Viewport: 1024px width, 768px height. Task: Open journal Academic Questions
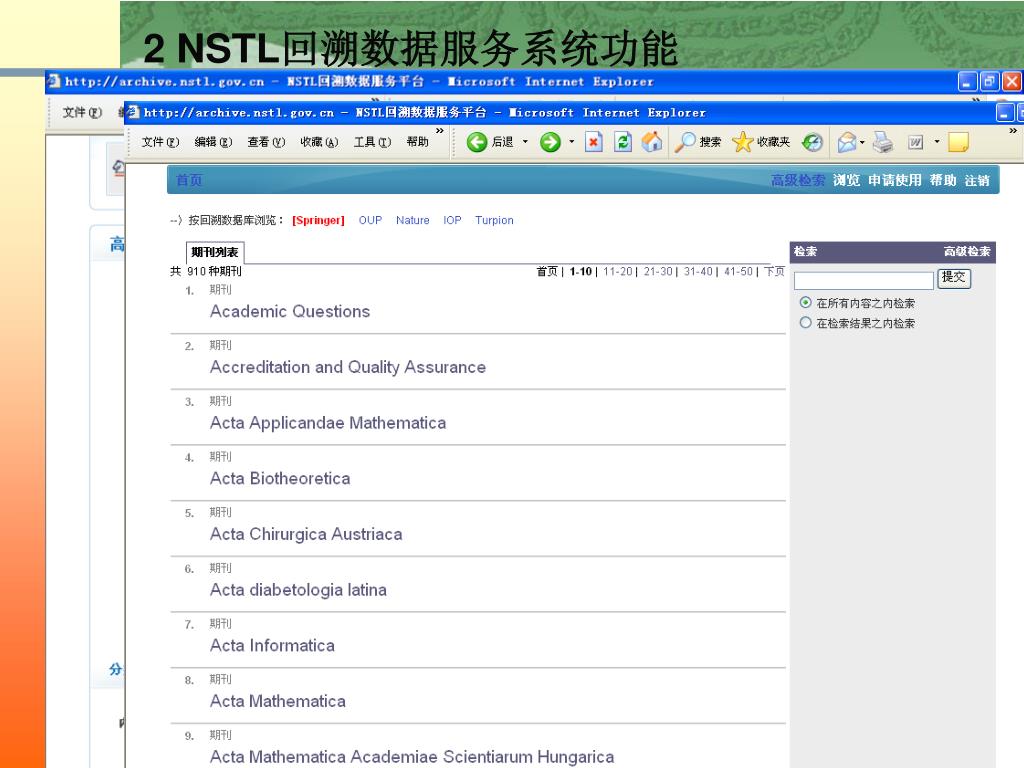290,312
